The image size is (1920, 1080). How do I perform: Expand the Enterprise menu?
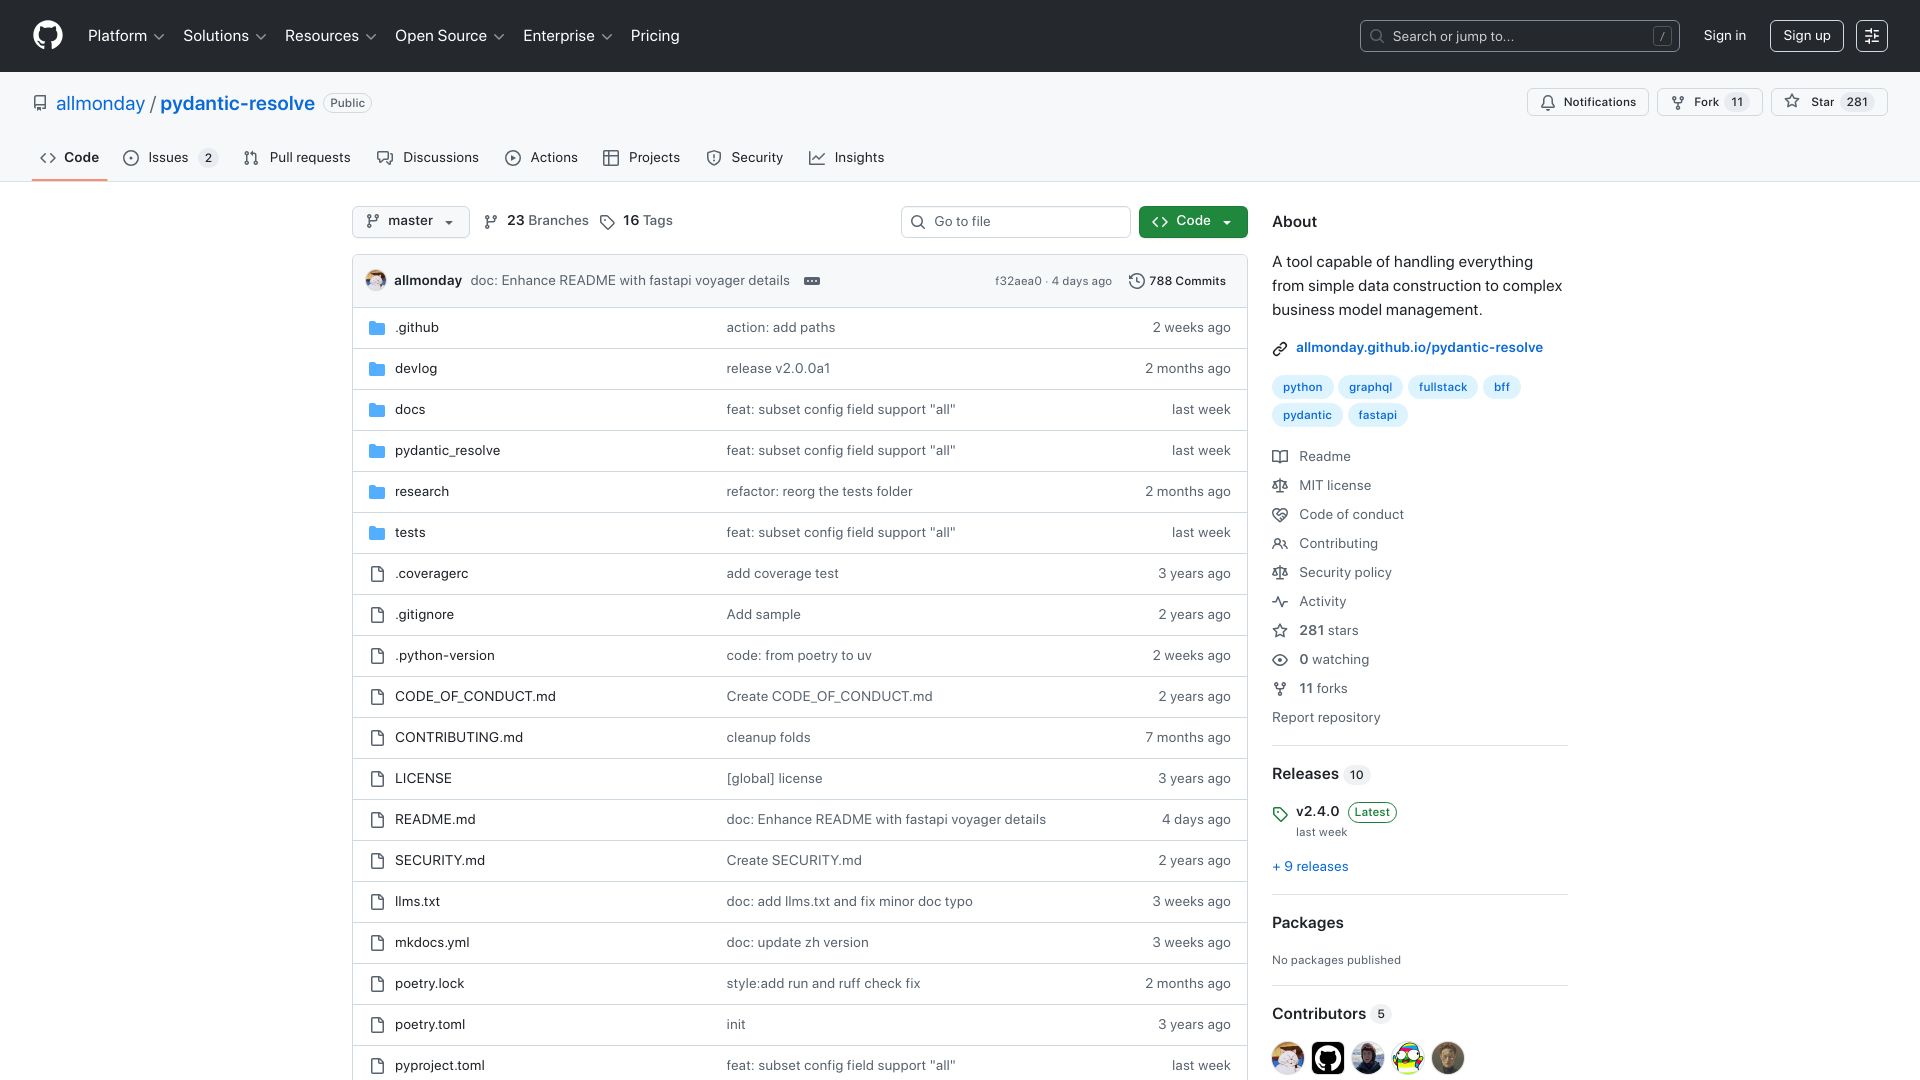[568, 36]
